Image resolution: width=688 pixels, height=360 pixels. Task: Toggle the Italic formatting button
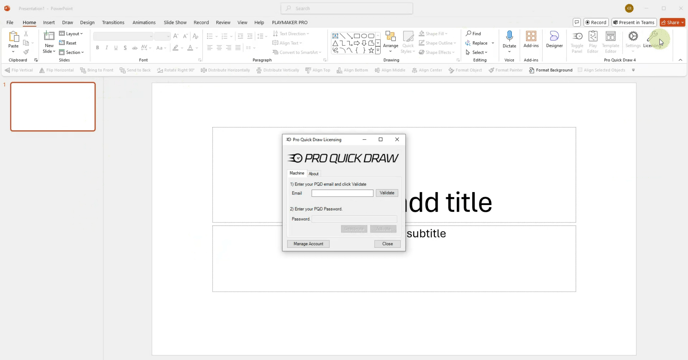(107, 48)
